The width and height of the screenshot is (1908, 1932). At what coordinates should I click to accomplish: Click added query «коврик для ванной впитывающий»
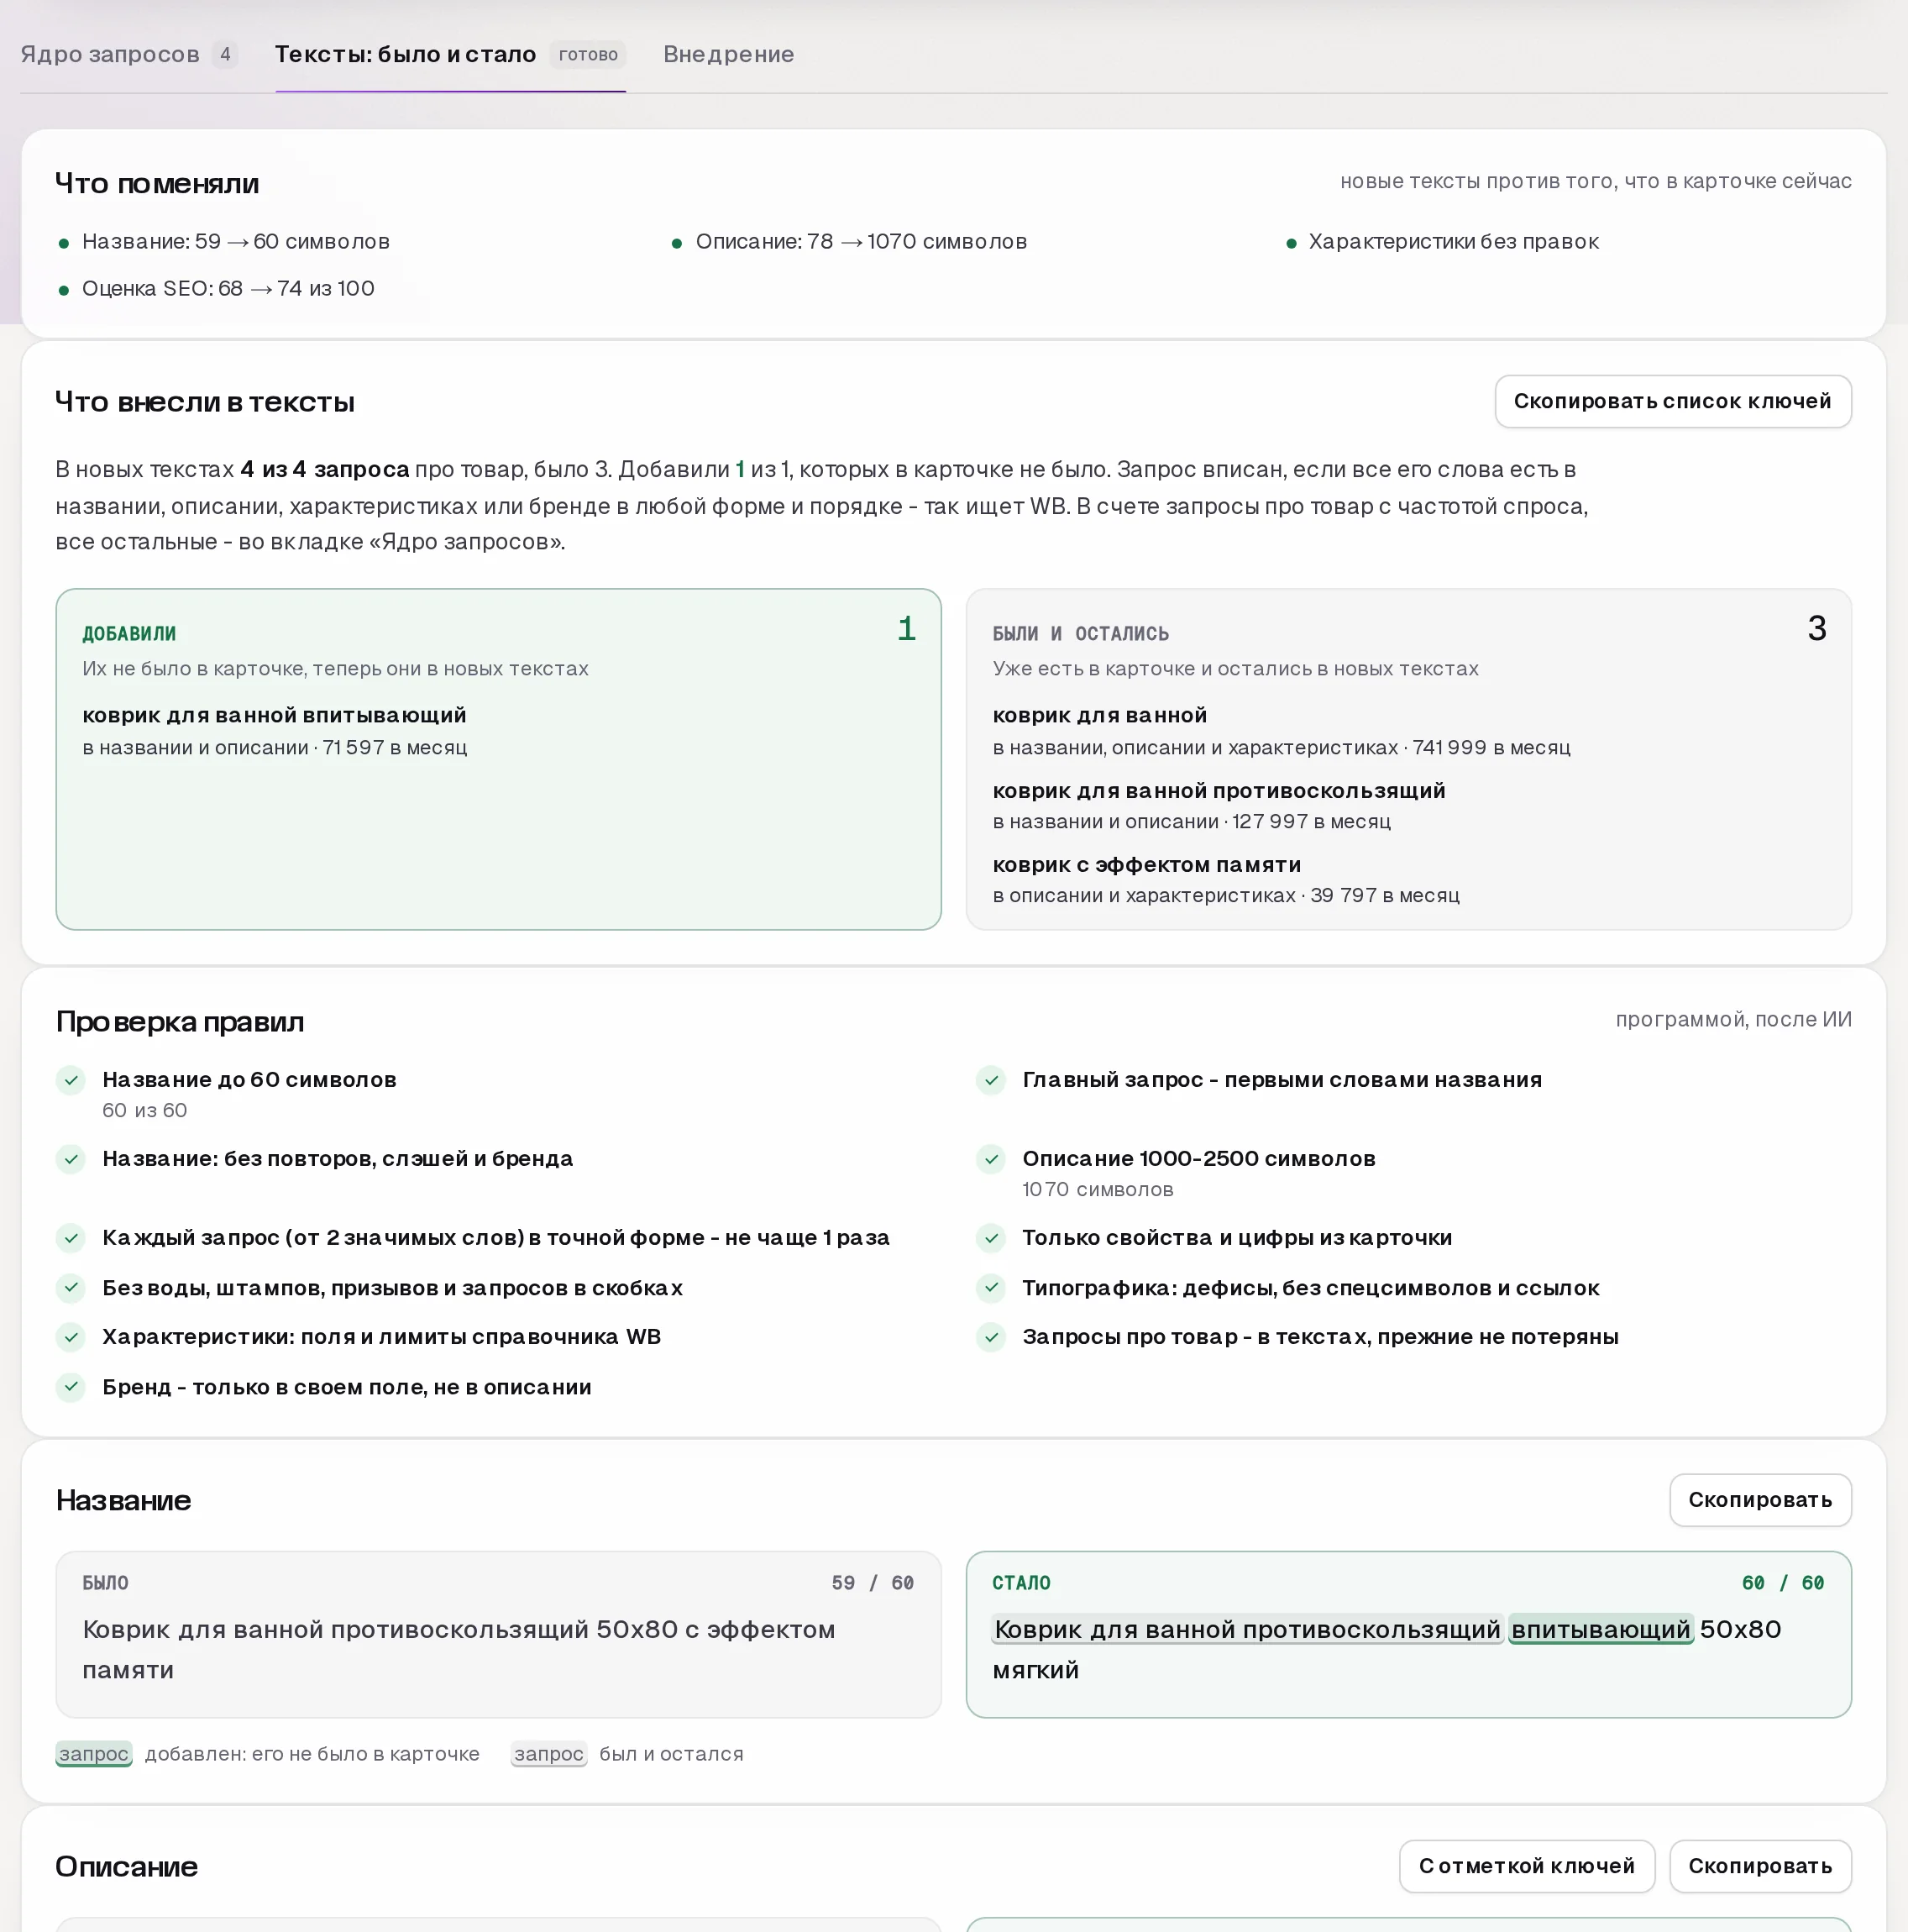click(x=275, y=715)
